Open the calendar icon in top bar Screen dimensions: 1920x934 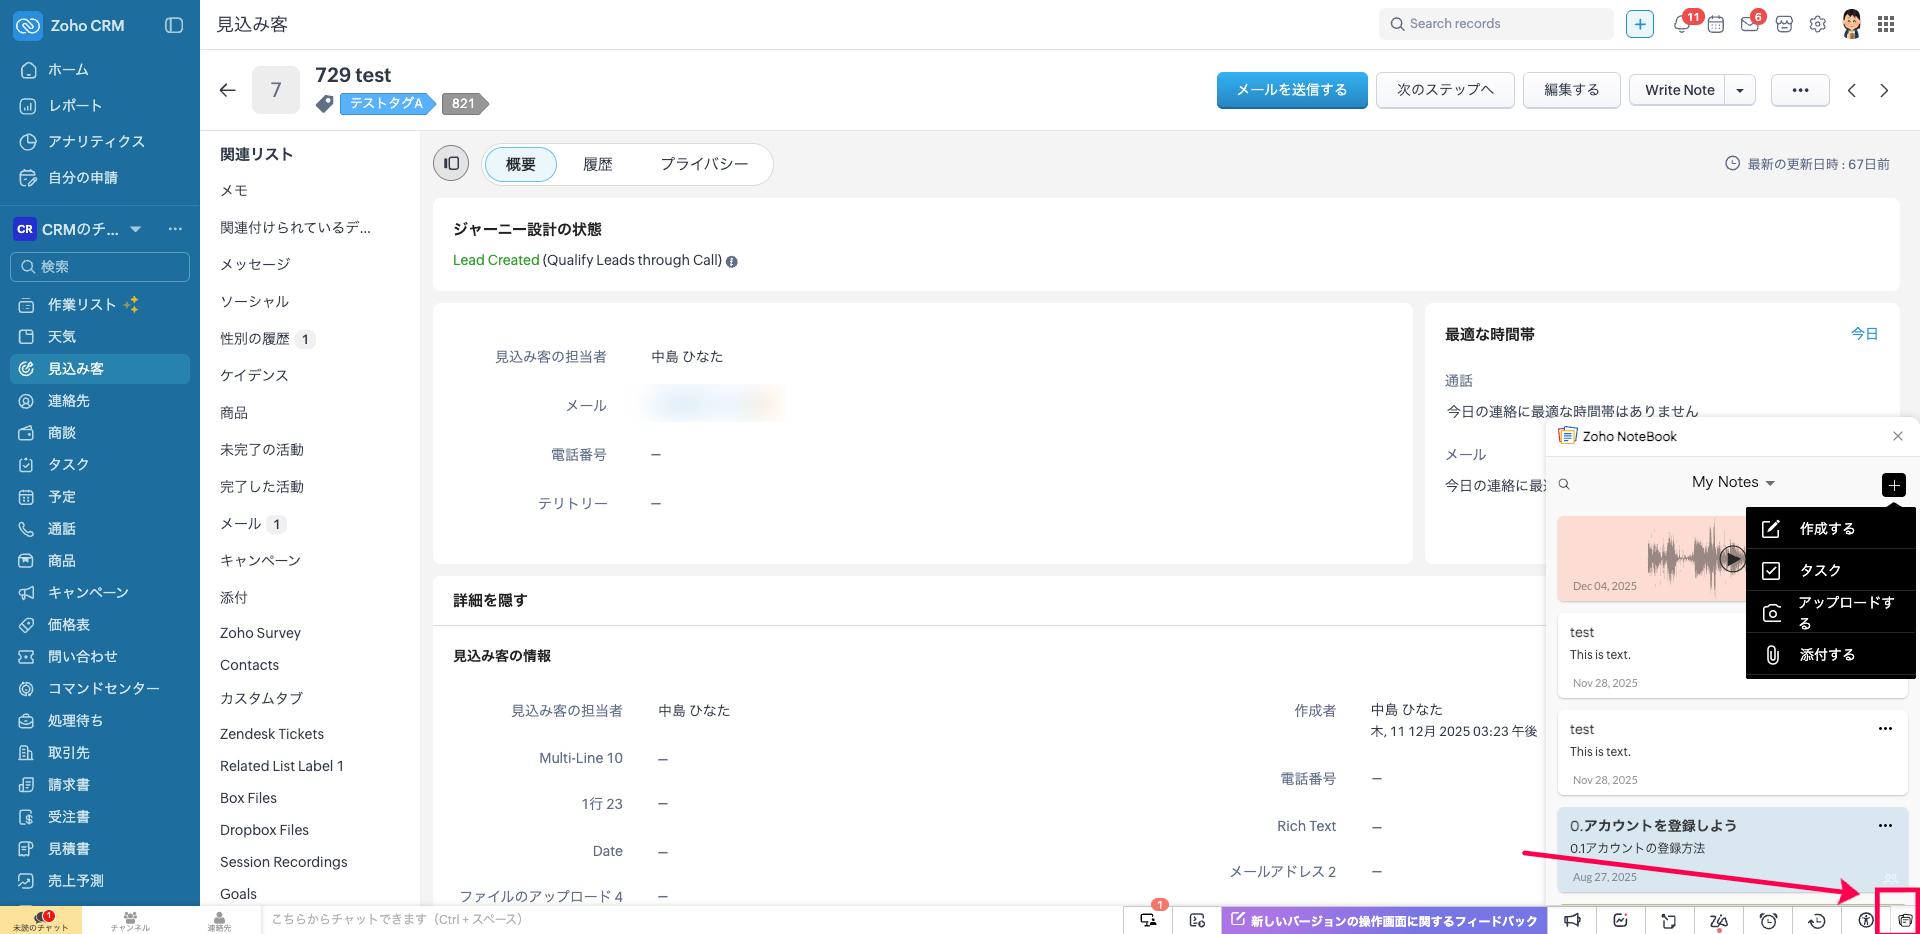pyautogui.click(x=1716, y=24)
